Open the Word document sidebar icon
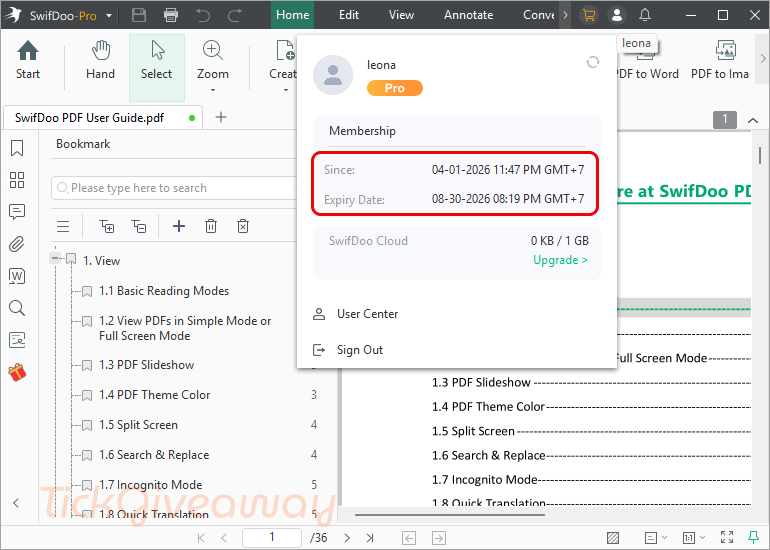The image size is (770, 550). tap(17, 276)
